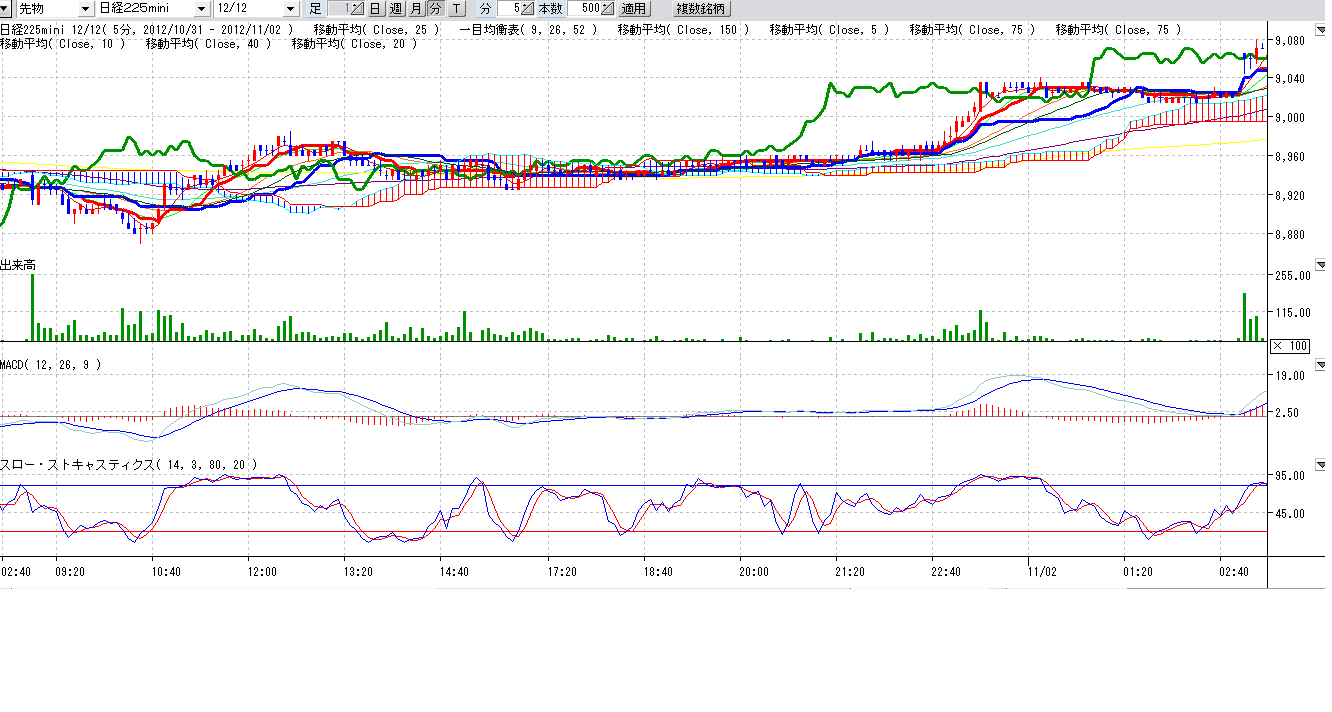
Task: Select the 日 (daily) timeframe button
Action: click(375, 8)
